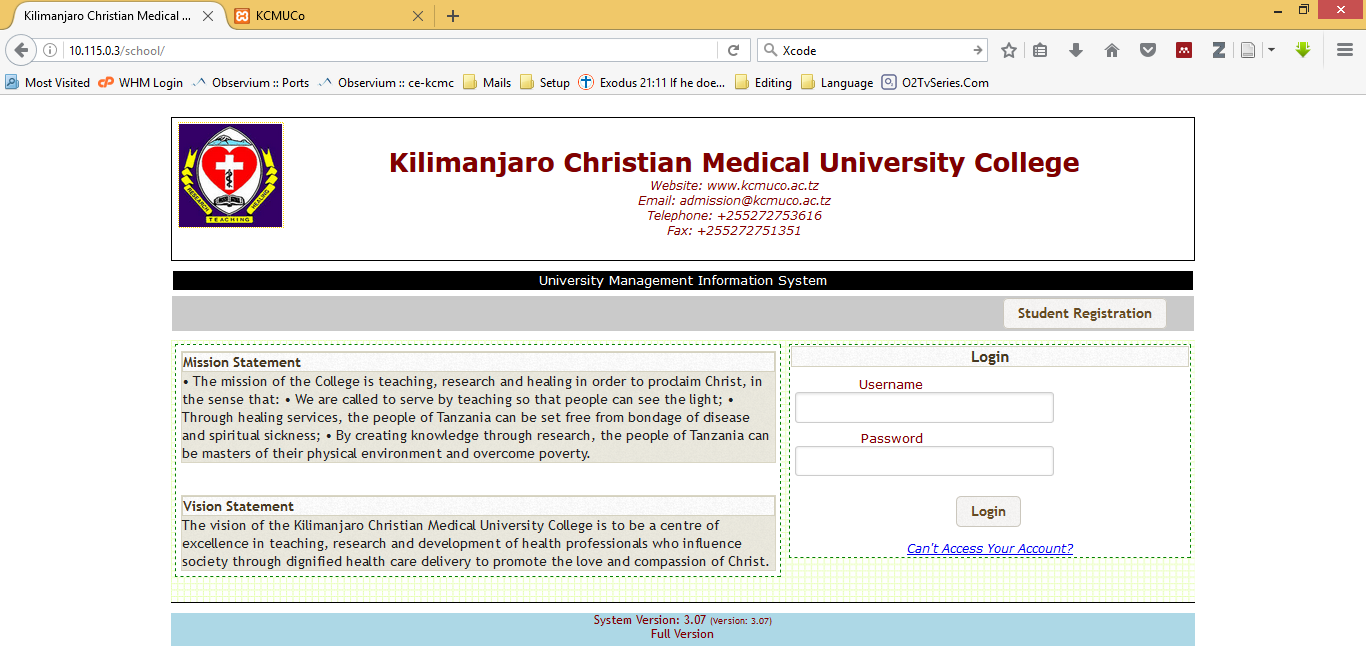Open the hamburger menu
The image size is (1366, 655).
tap(1345, 50)
